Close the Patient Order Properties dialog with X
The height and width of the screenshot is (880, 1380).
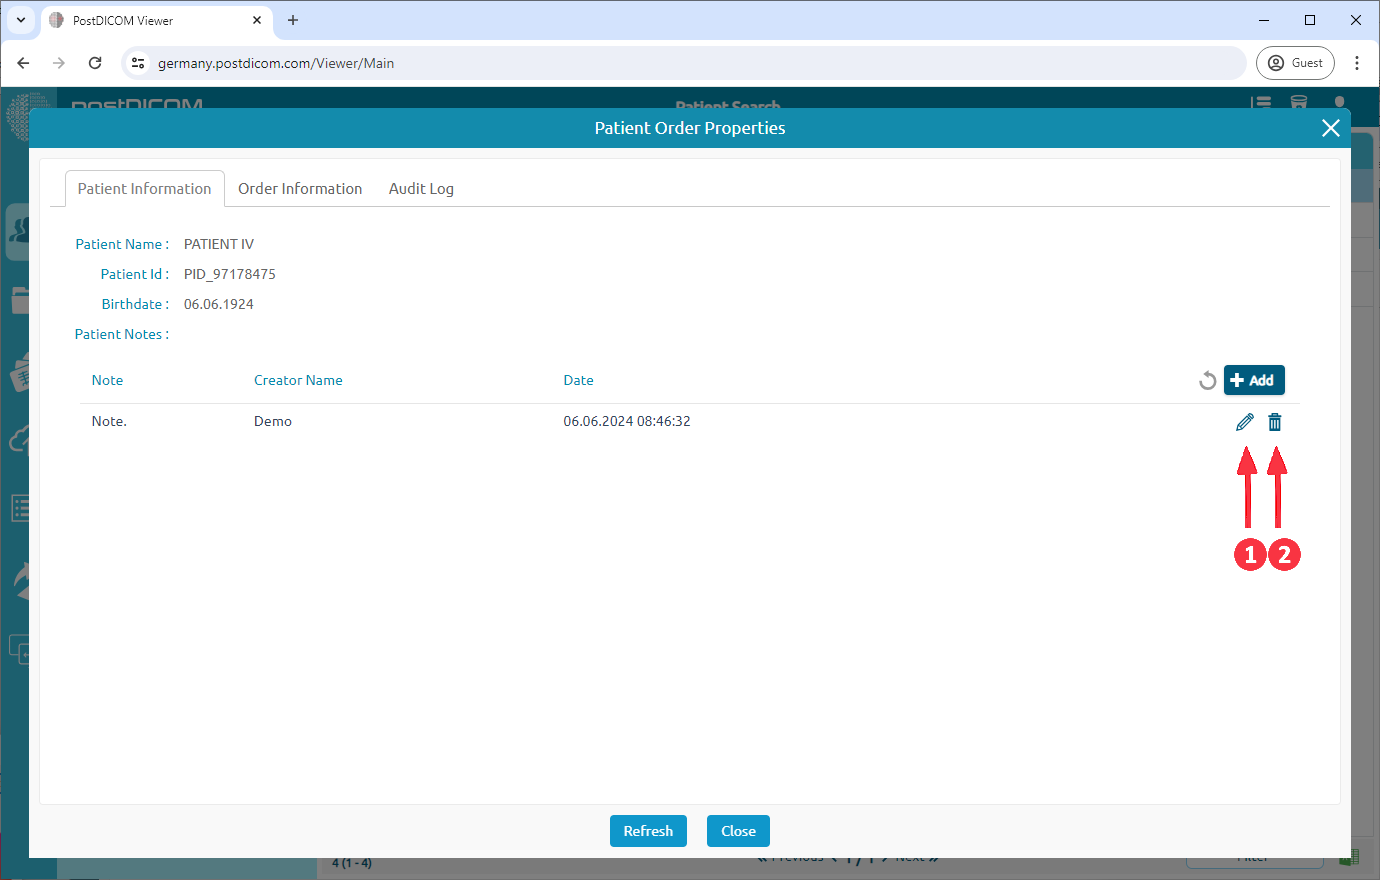click(x=1330, y=128)
